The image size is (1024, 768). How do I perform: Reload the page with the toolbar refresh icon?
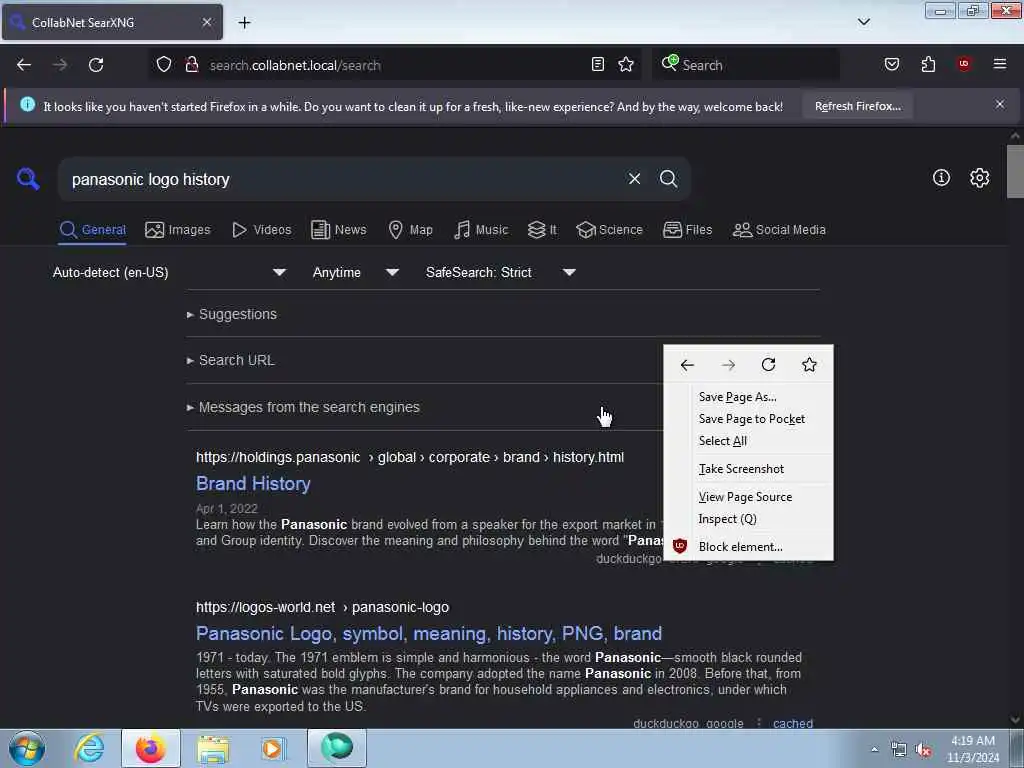[x=96, y=65]
